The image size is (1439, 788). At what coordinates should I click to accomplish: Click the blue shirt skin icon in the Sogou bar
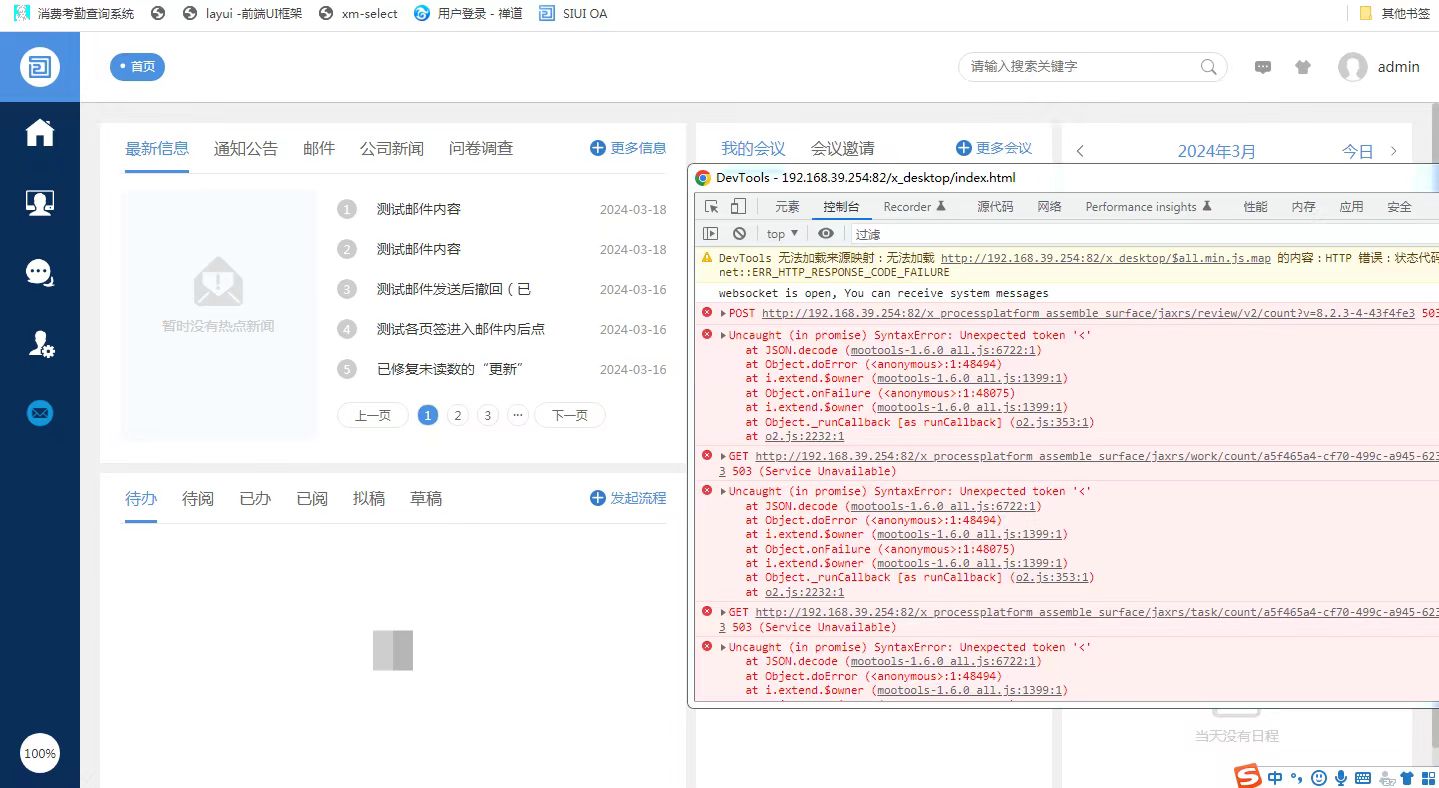tap(1407, 778)
